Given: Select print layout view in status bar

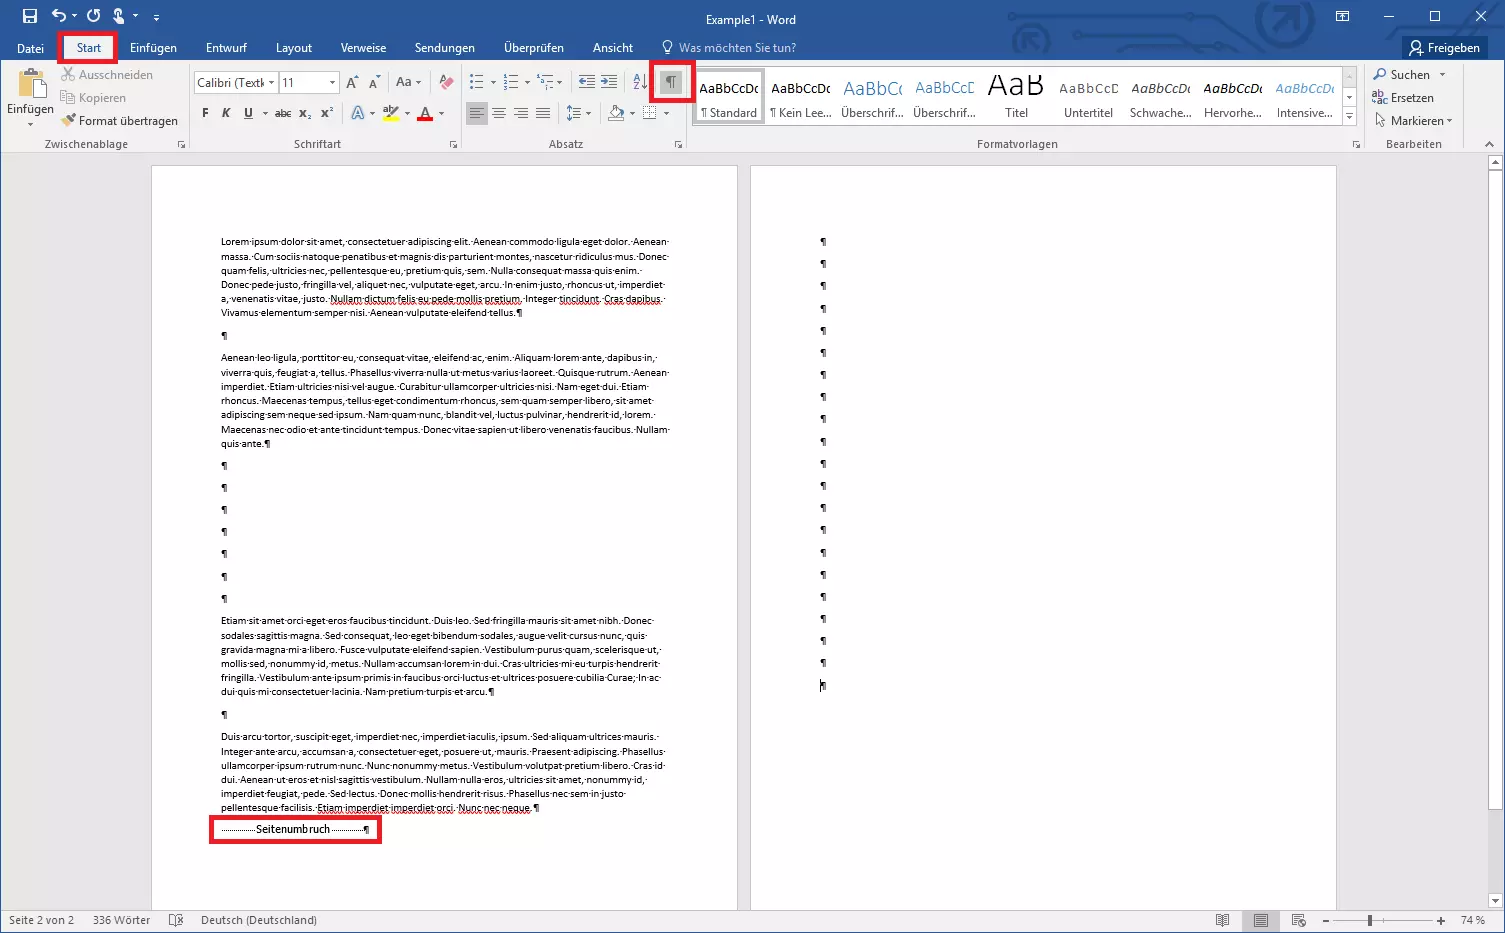Looking at the screenshot, I should click(1260, 920).
